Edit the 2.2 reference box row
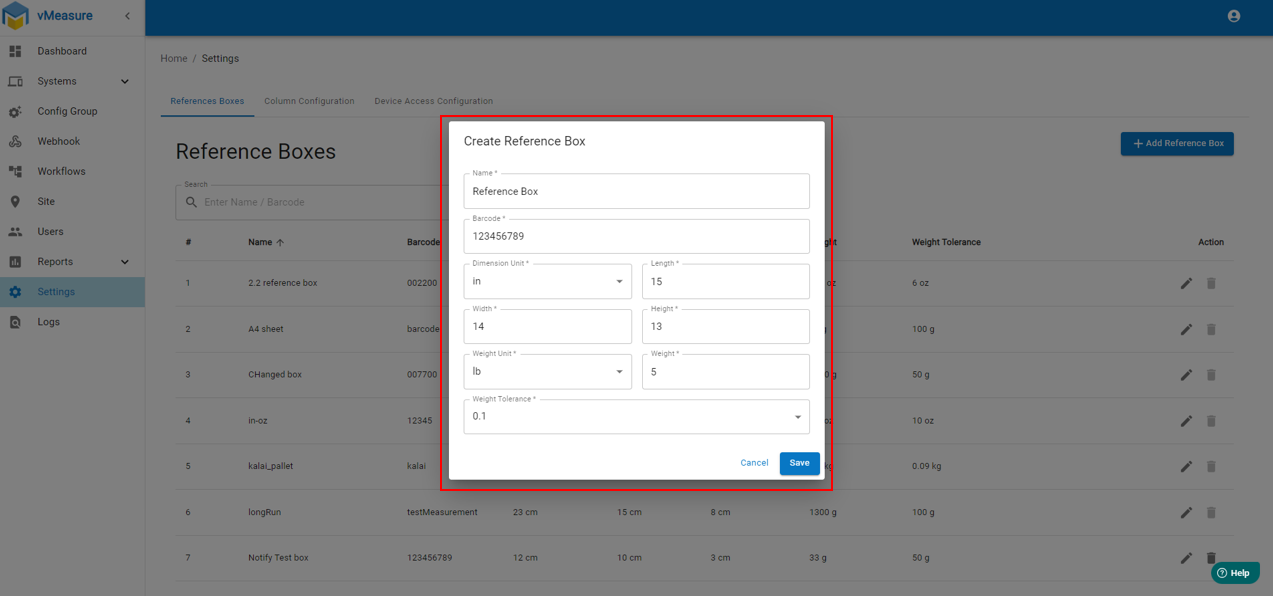The image size is (1273, 596). click(x=1186, y=283)
